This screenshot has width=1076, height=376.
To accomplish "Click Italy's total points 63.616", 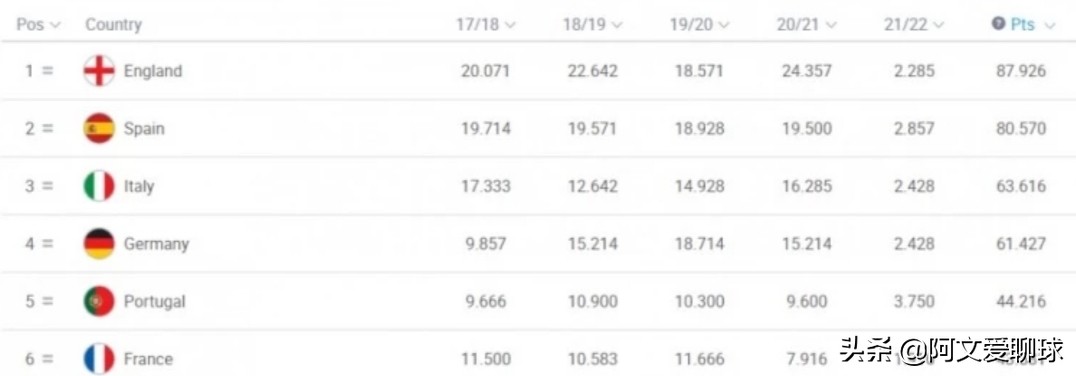I will (1021, 186).
